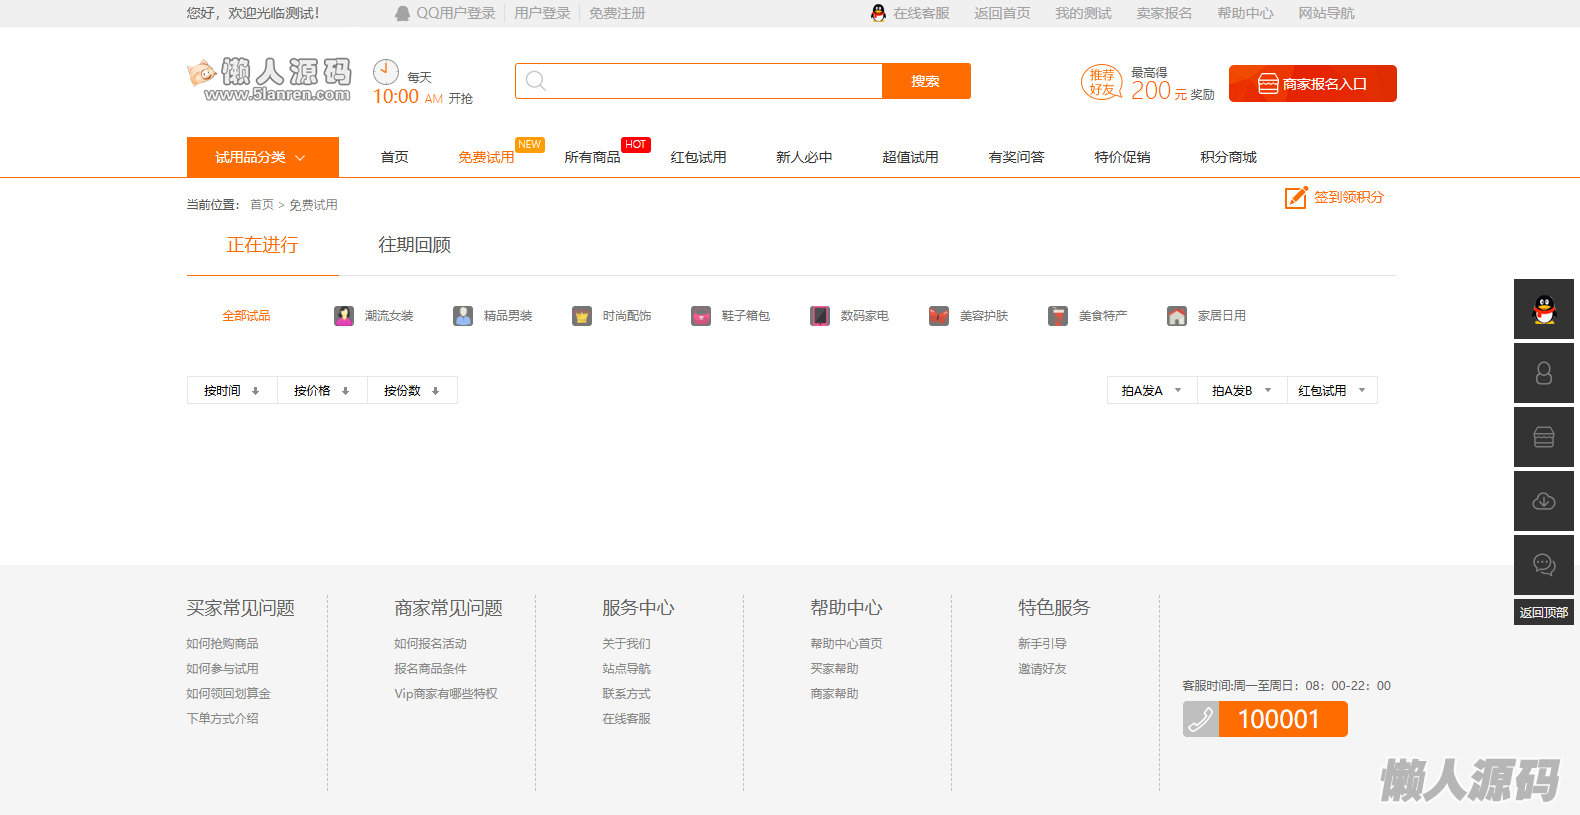Sort results by 按价格
The image size is (1580, 815).
(322, 391)
